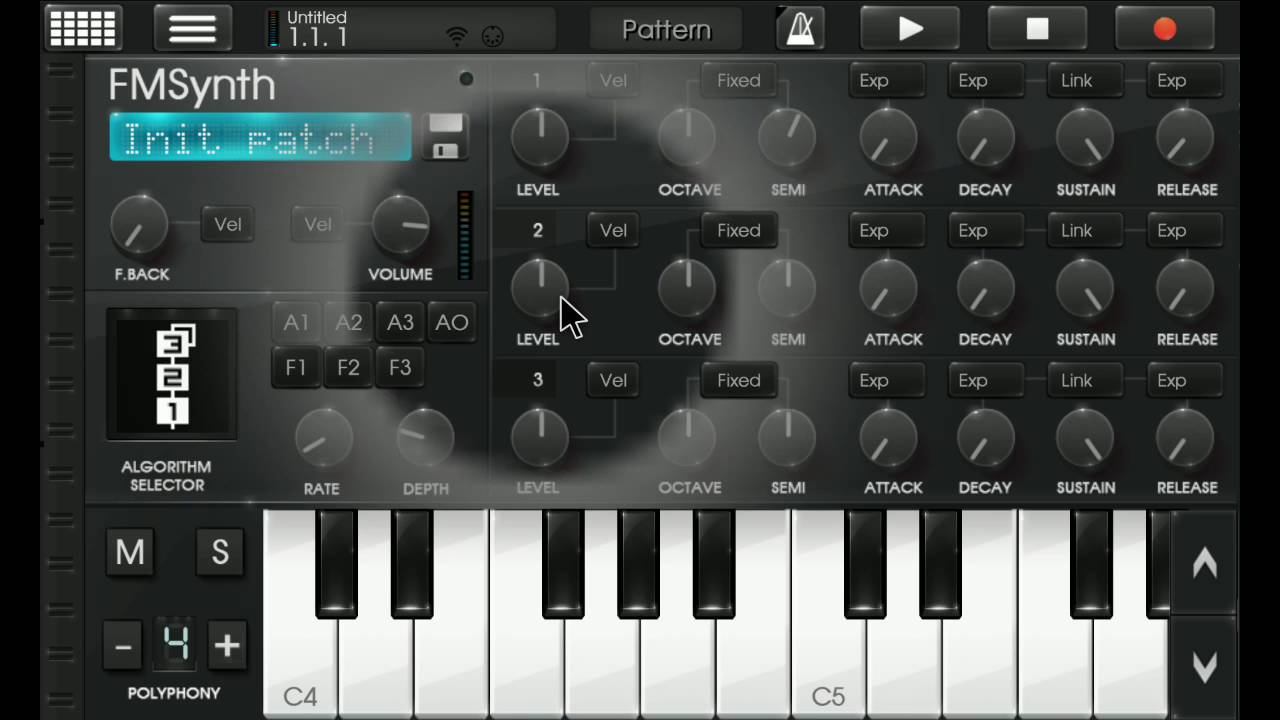Toggle Vel for the F.BACK knob
The image size is (1280, 720).
228,224
